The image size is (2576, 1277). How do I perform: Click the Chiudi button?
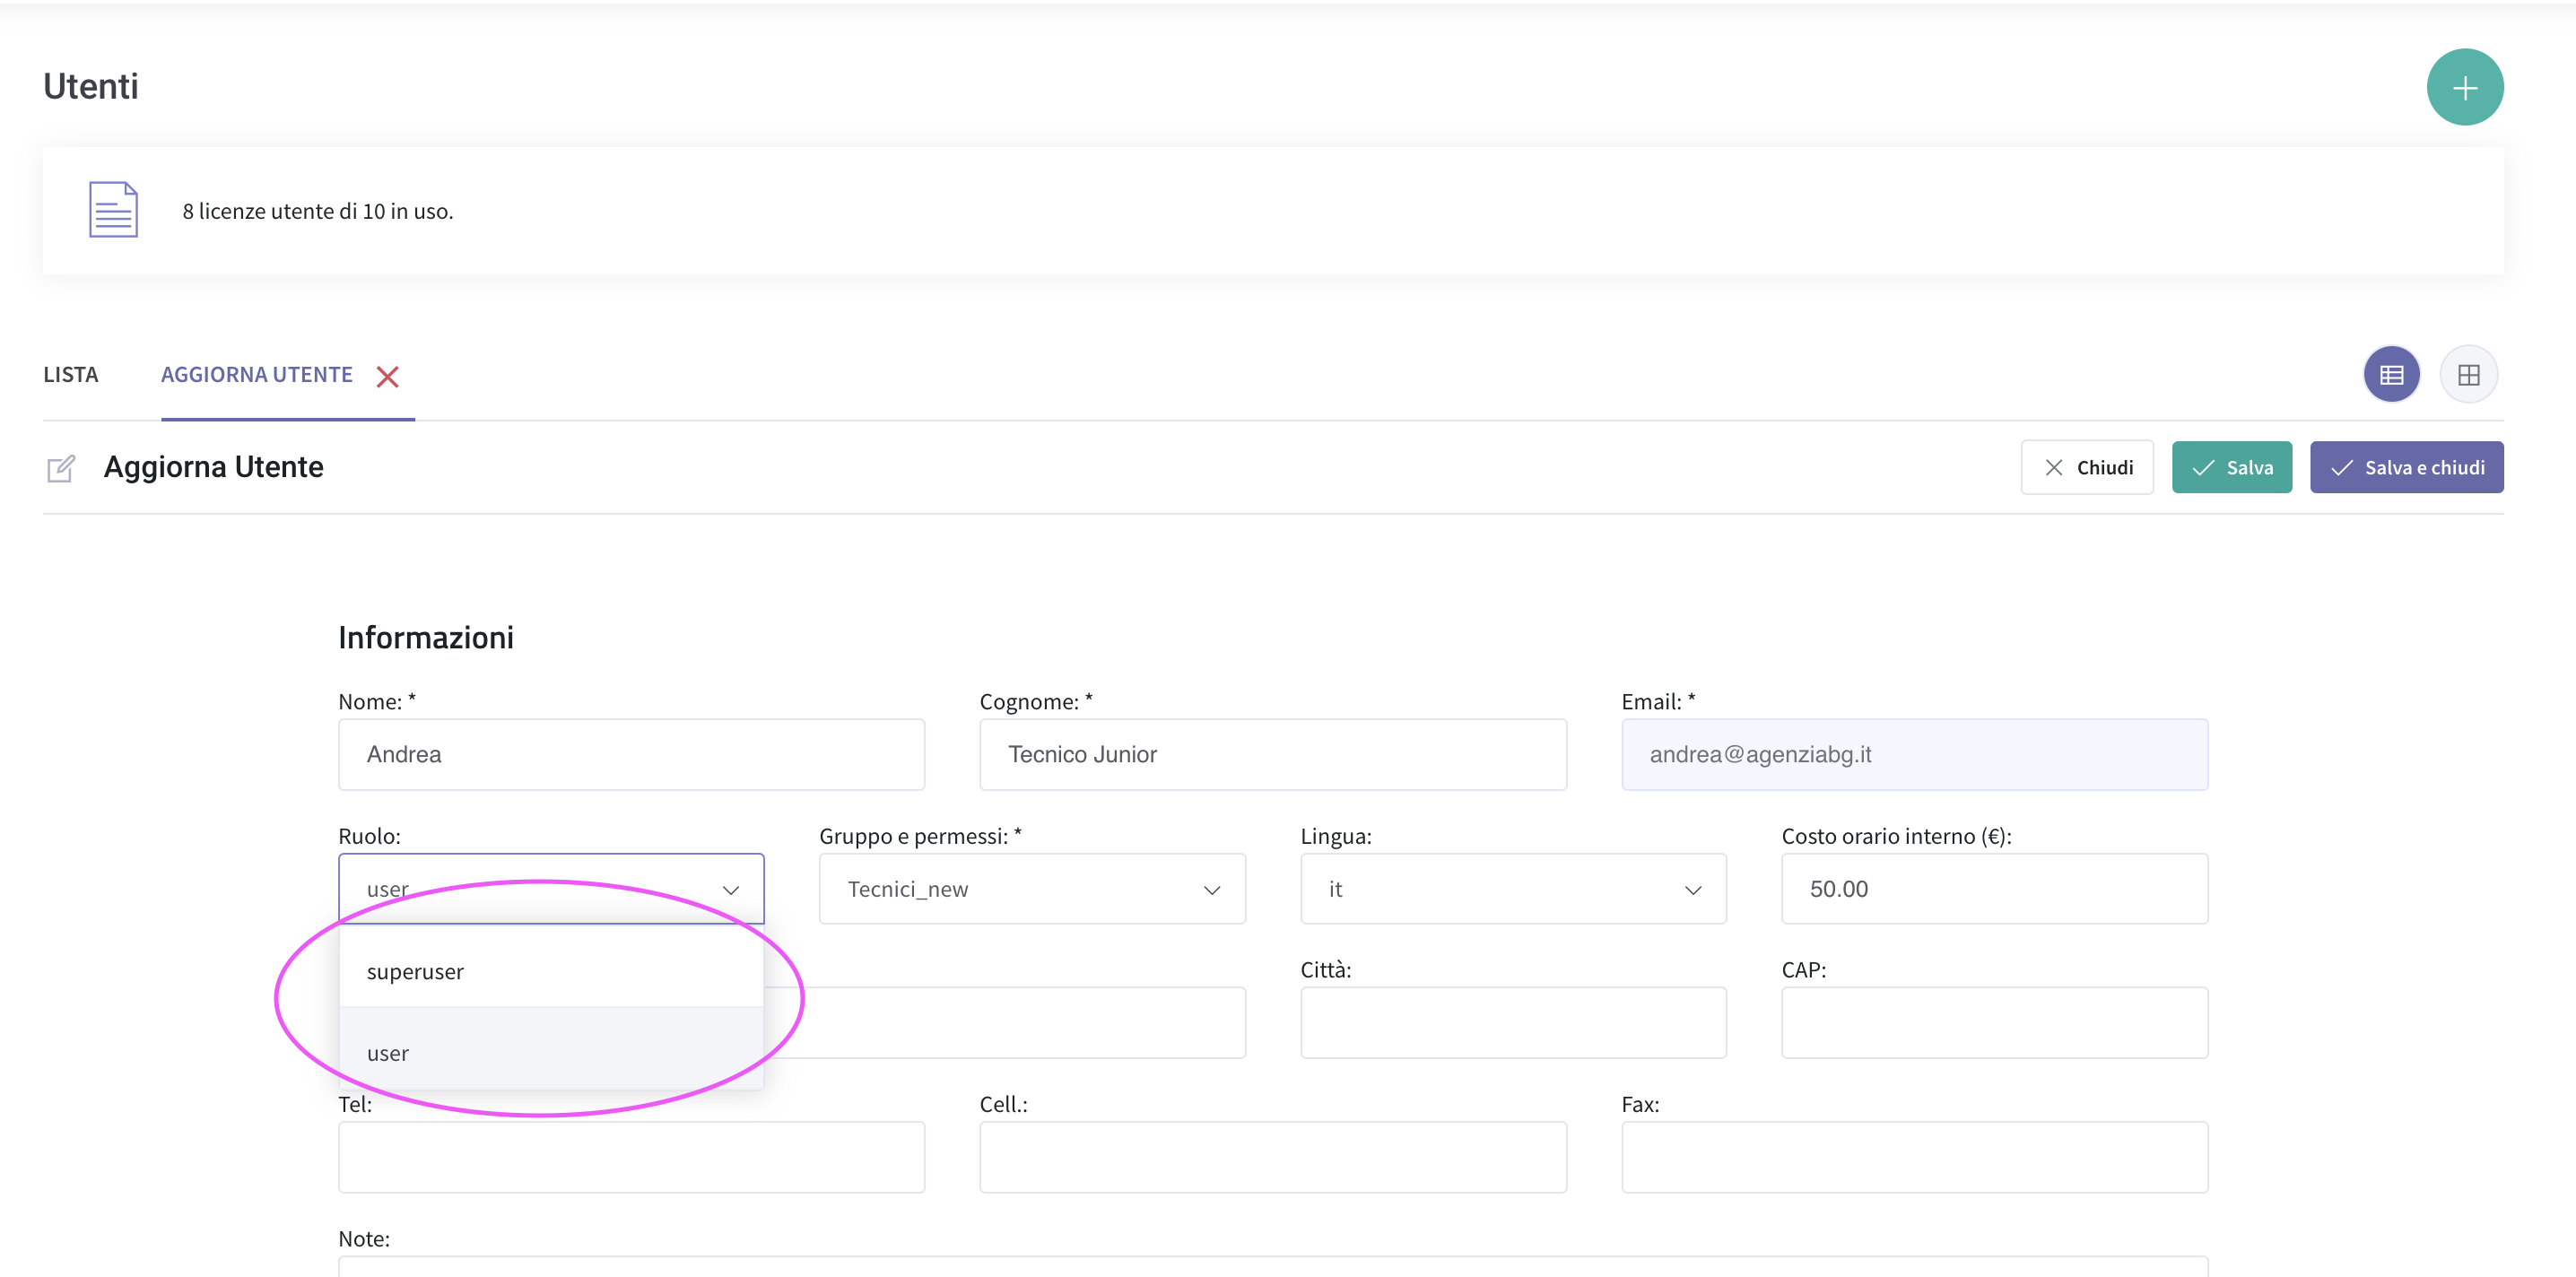click(2086, 467)
